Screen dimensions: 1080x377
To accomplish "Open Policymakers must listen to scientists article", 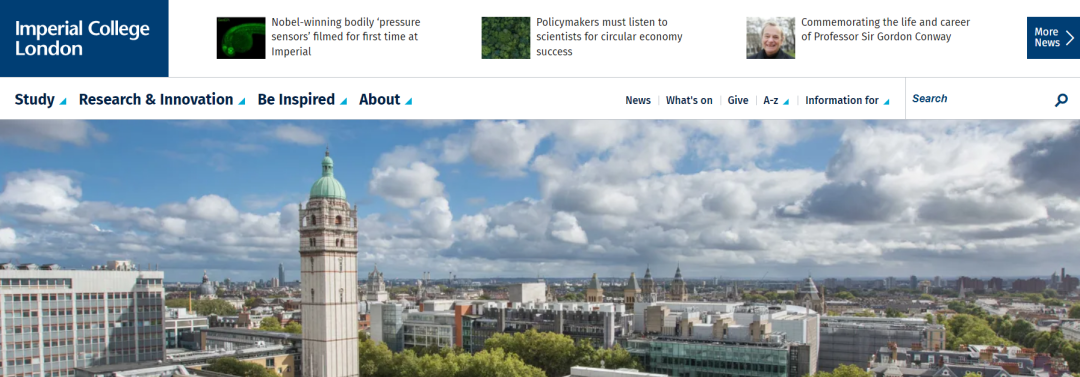I will 610,37.
